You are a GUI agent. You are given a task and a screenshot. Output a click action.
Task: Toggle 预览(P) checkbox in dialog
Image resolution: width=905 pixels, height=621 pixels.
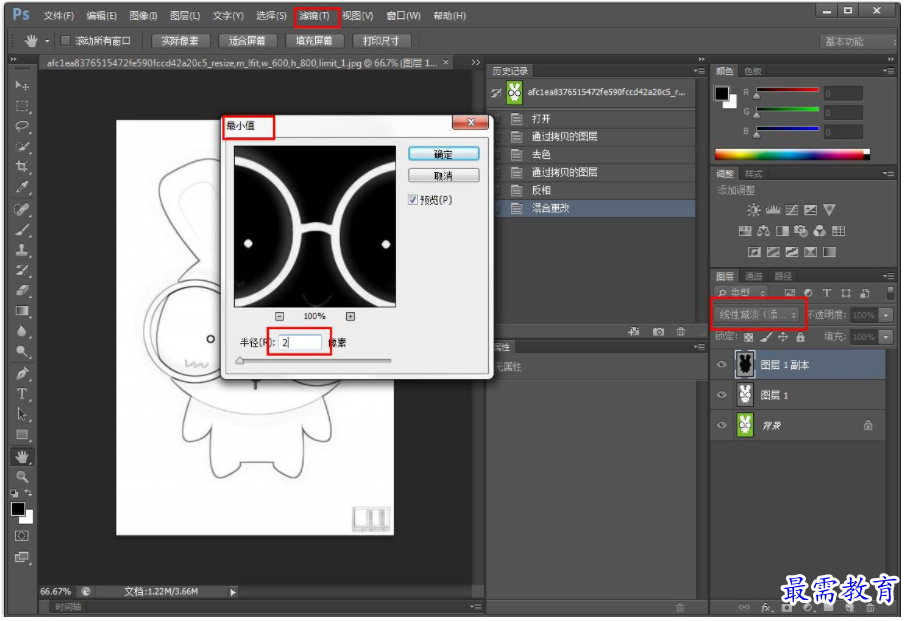[x=413, y=200]
